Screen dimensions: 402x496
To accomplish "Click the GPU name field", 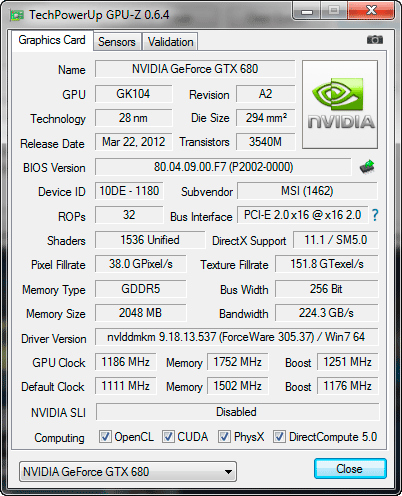I will [195, 69].
